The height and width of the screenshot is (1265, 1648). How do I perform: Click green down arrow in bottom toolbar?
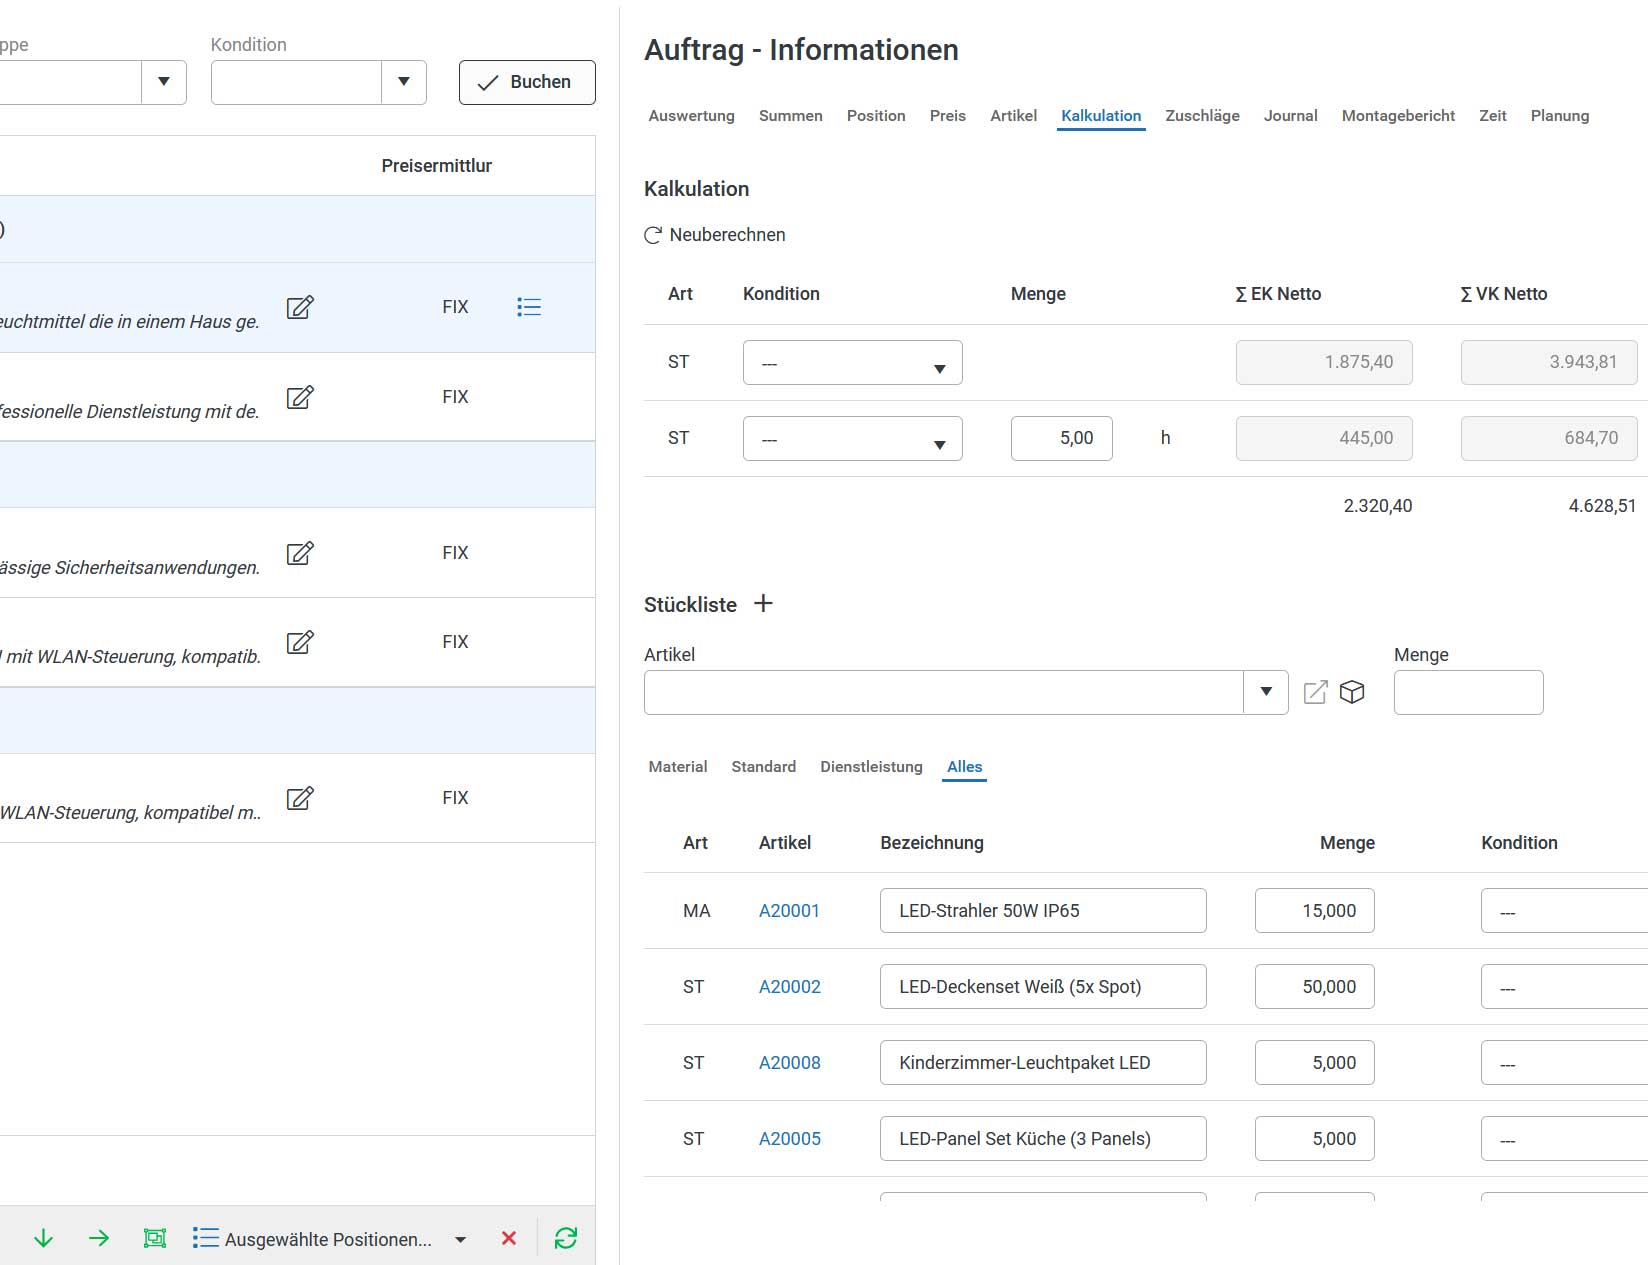43,1239
